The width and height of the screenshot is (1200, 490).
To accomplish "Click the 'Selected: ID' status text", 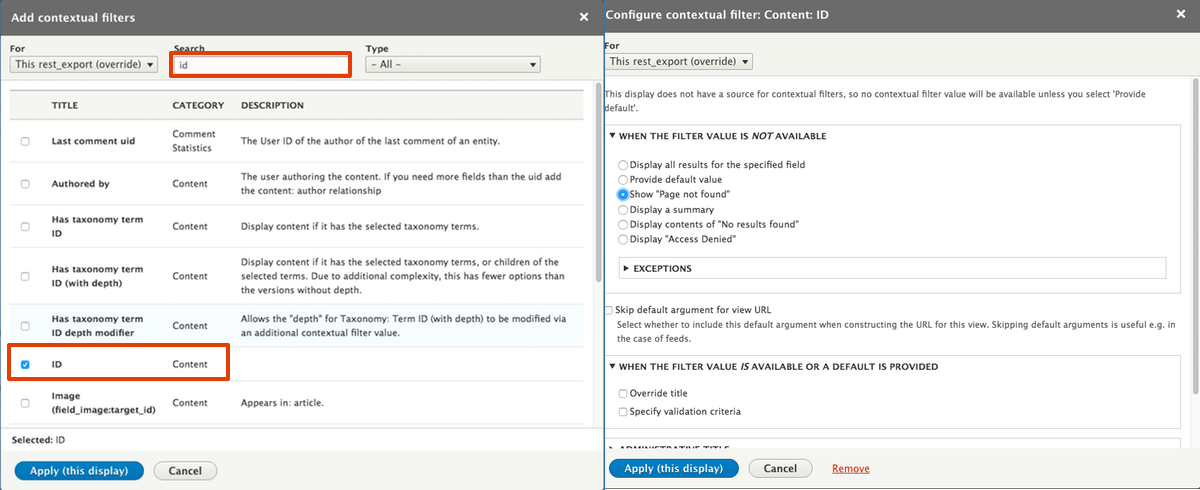I will 39,439.
